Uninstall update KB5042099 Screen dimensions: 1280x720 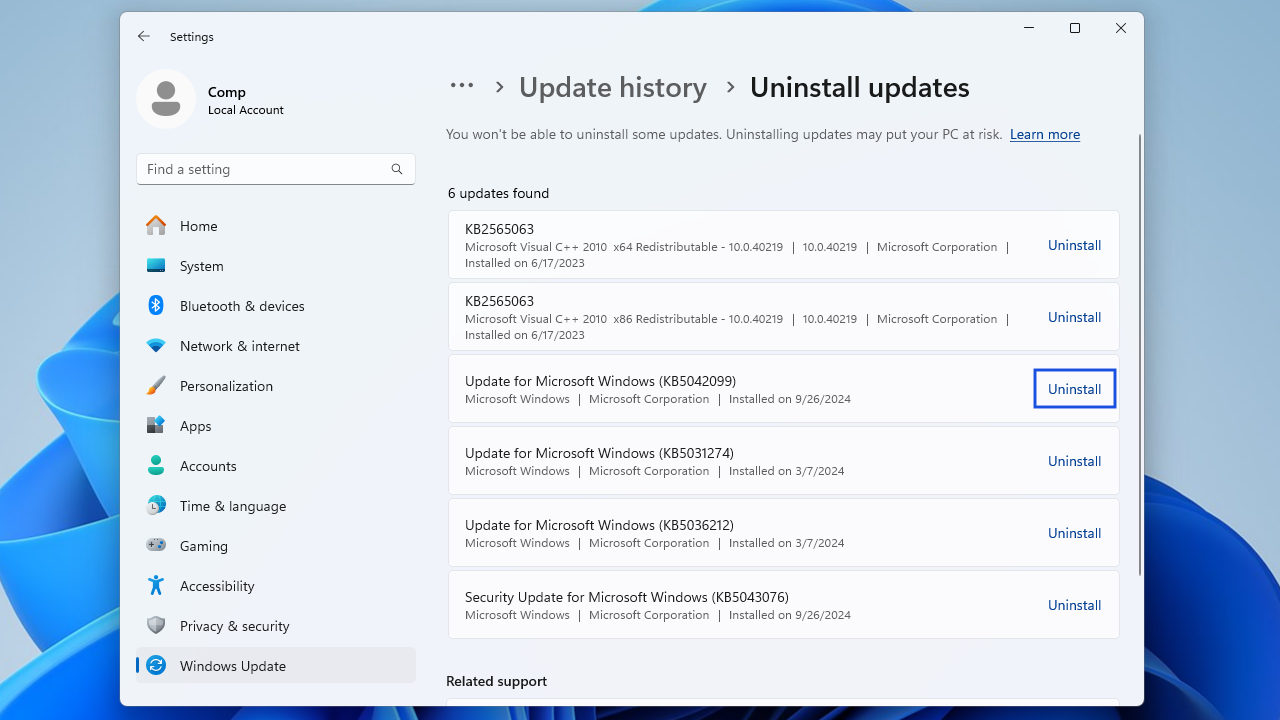tap(1075, 389)
